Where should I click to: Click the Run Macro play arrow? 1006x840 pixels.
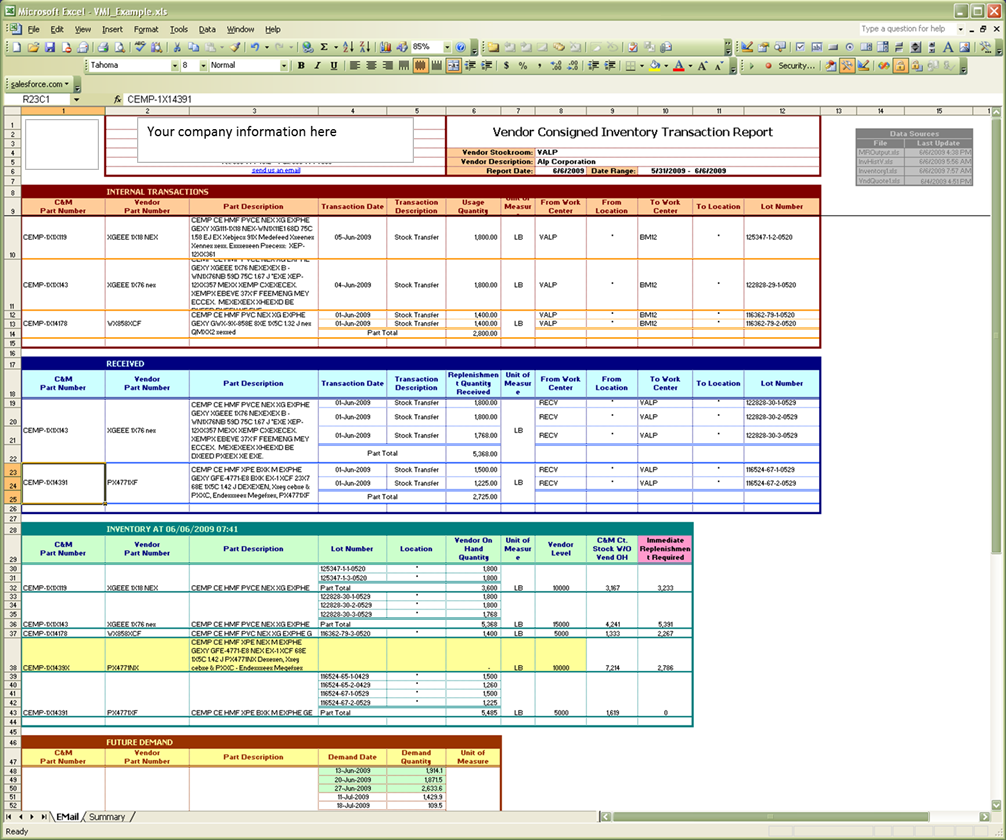[751, 65]
